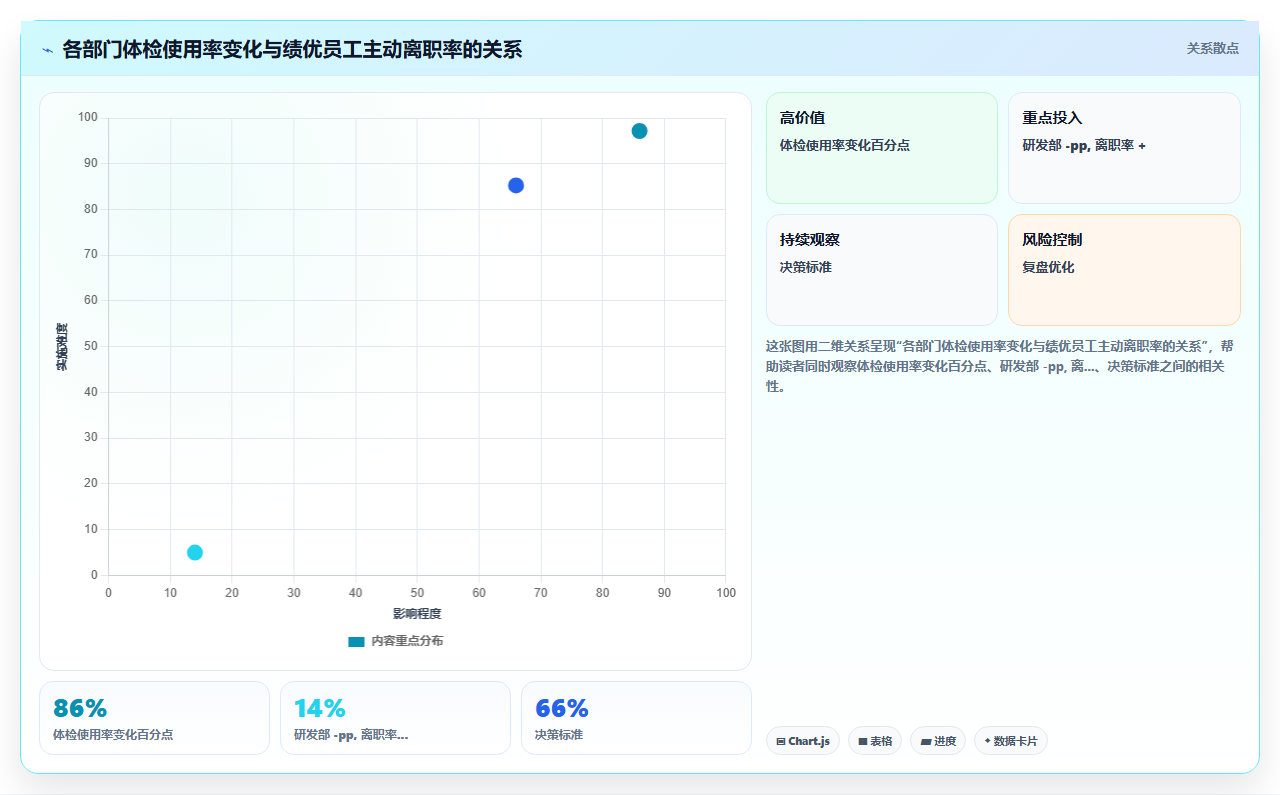1280x795 pixels.
Task: Click the 关系散点 label in header
Action: [x=1212, y=48]
